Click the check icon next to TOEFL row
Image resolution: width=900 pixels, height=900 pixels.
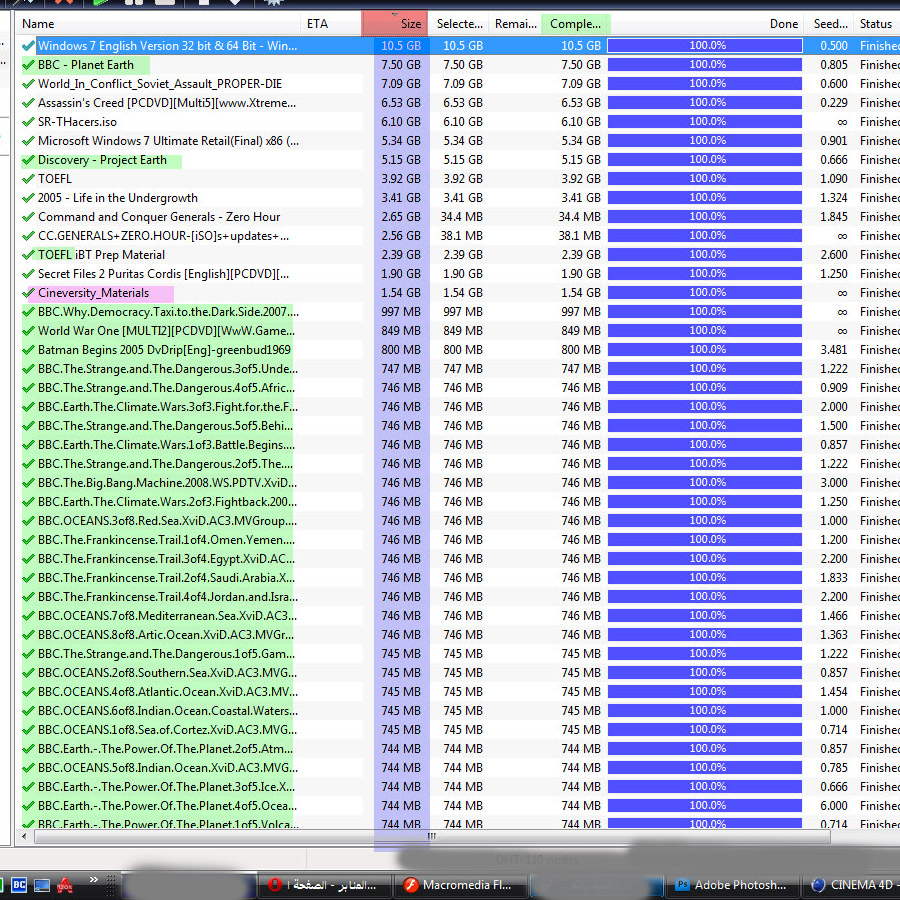point(28,179)
